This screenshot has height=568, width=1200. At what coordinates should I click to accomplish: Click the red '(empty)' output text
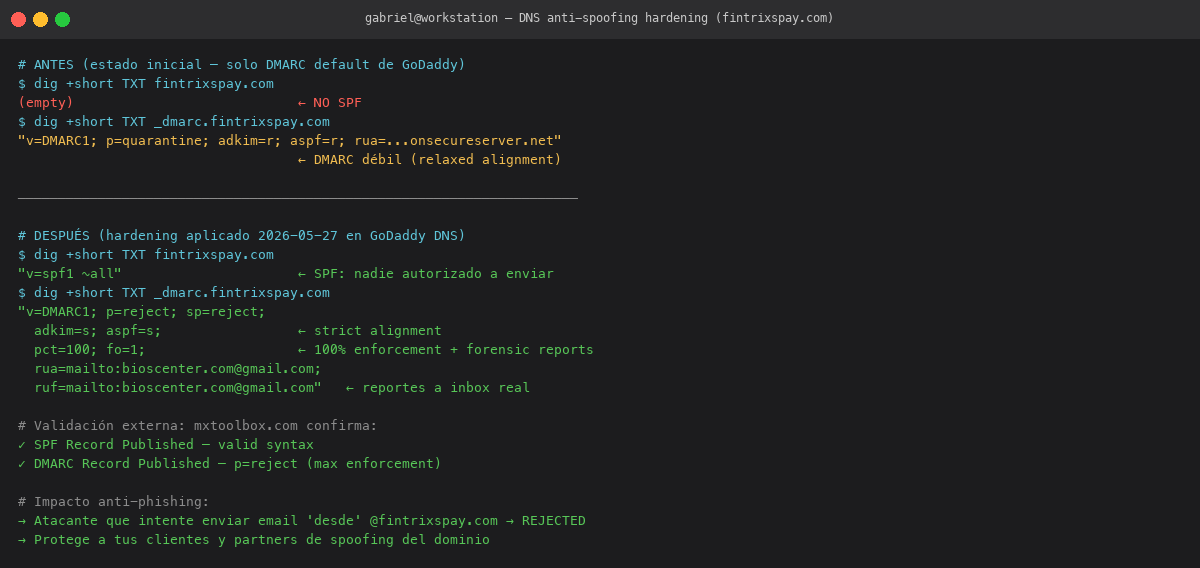coord(46,103)
